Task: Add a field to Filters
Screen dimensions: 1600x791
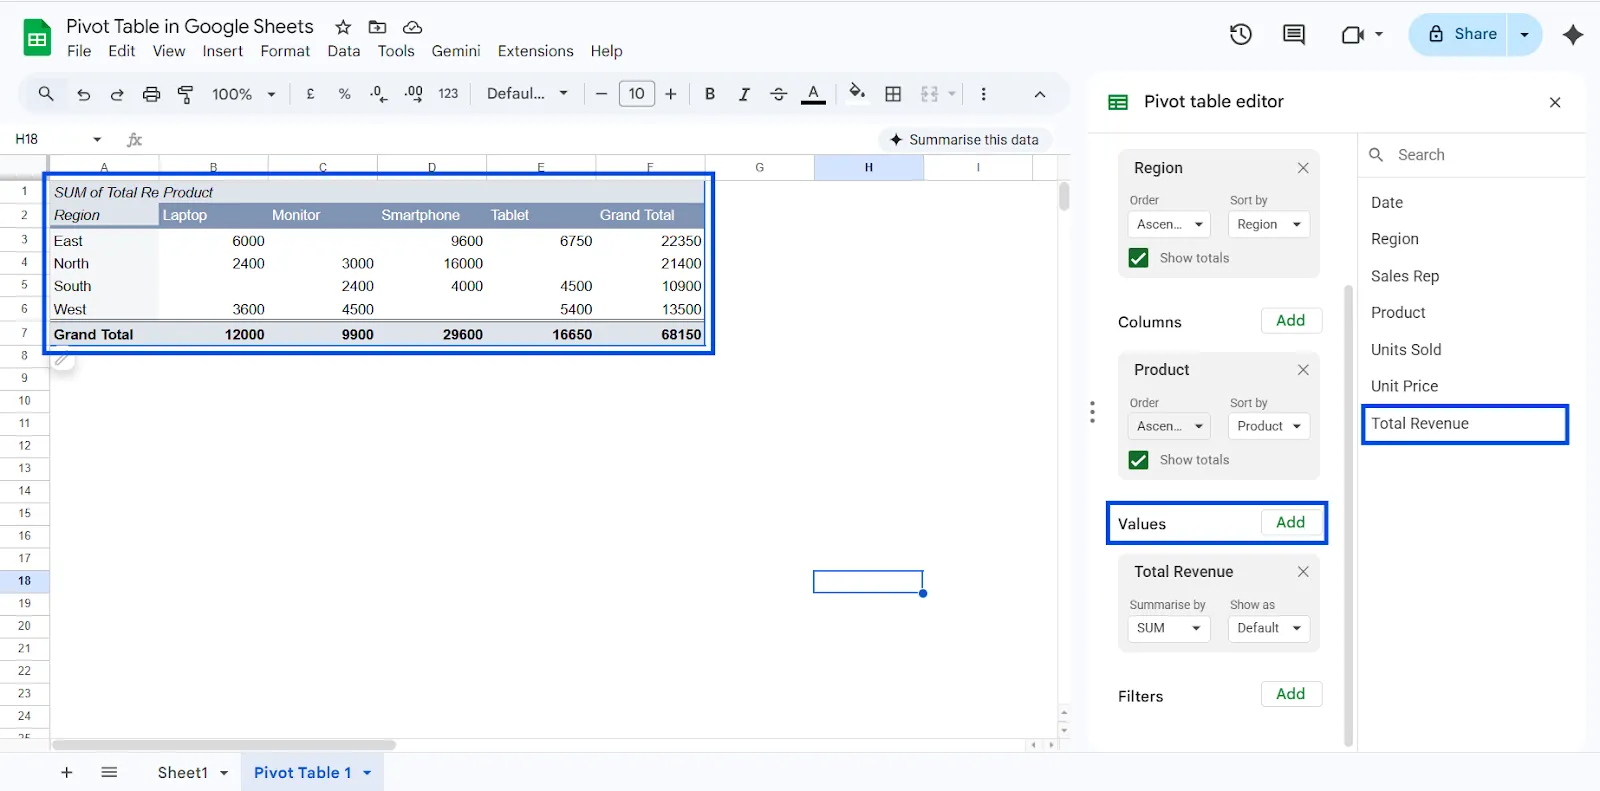Action: [x=1291, y=694]
